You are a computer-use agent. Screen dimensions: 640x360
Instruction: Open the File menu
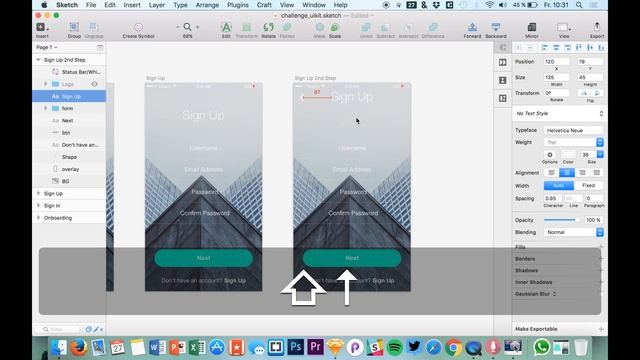coord(91,5)
